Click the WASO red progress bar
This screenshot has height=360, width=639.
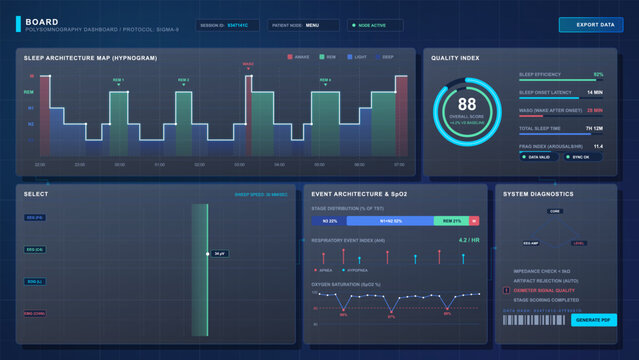pyautogui.click(x=561, y=116)
